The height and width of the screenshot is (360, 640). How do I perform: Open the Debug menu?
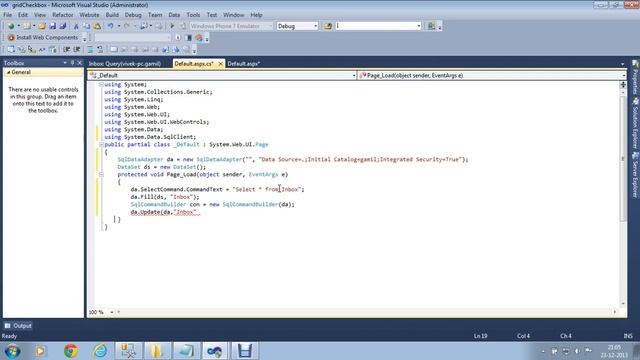click(133, 15)
